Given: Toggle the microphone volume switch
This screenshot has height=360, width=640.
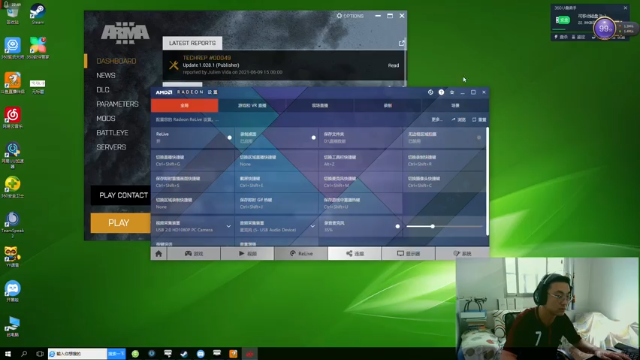Looking at the screenshot, I should 398,226.
